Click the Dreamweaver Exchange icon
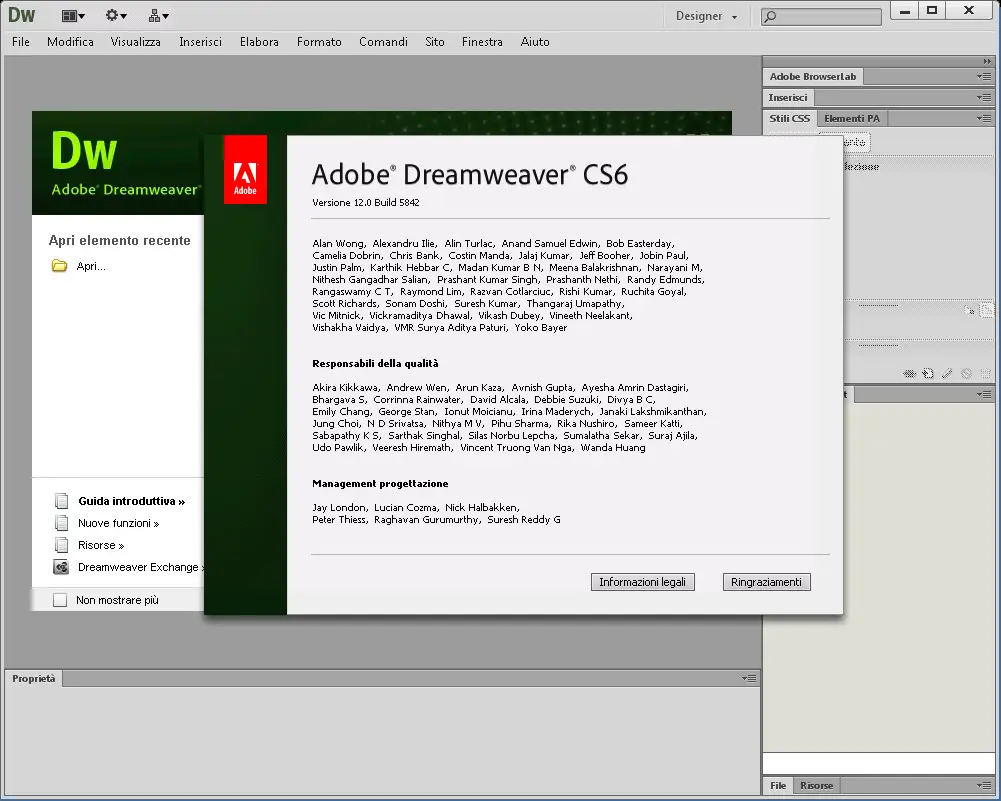1001x801 pixels. (x=61, y=567)
